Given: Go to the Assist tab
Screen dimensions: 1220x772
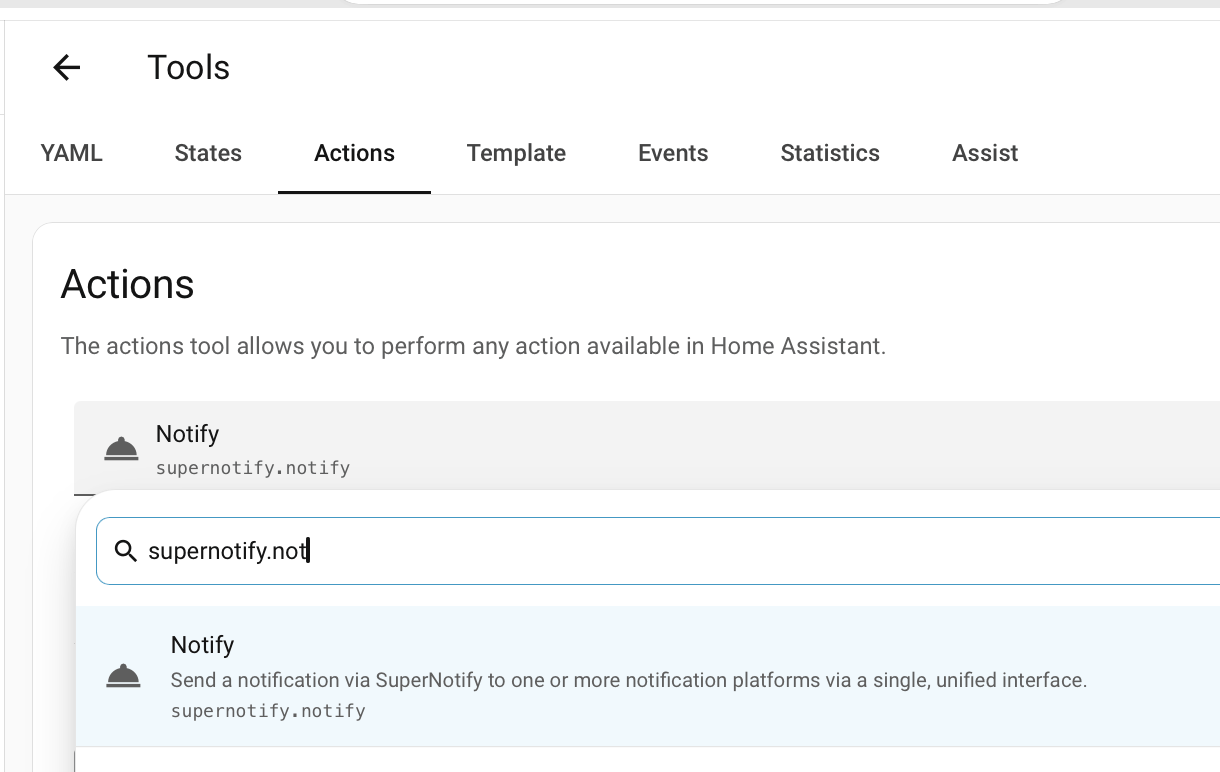Looking at the screenshot, I should tap(985, 153).
